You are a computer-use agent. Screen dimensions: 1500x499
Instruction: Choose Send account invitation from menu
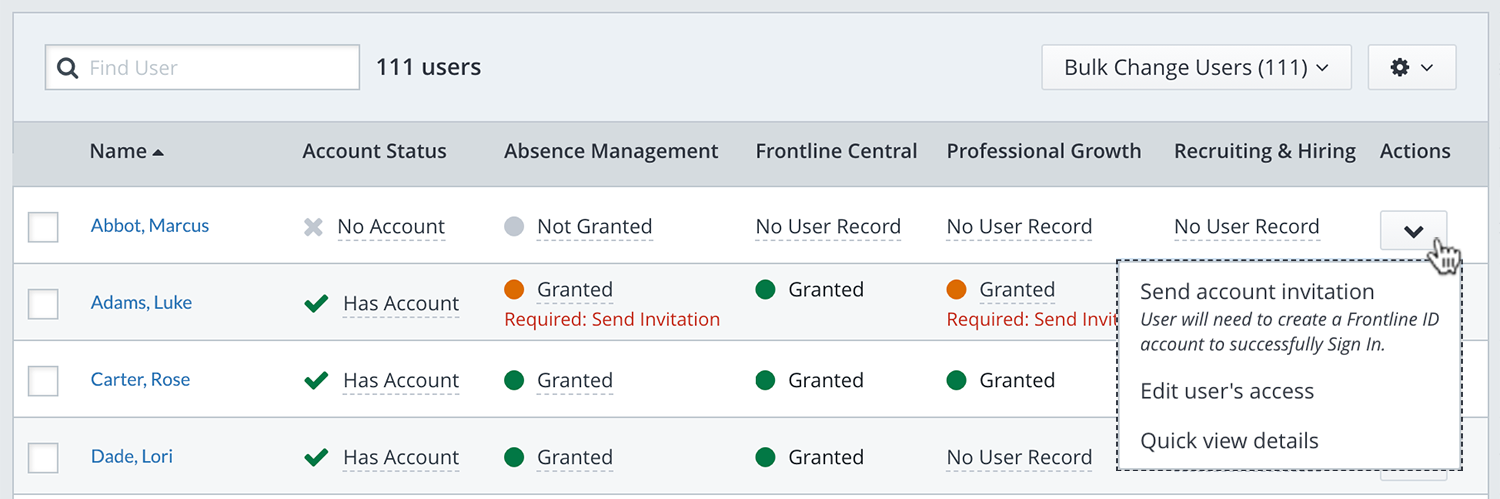tap(1257, 292)
